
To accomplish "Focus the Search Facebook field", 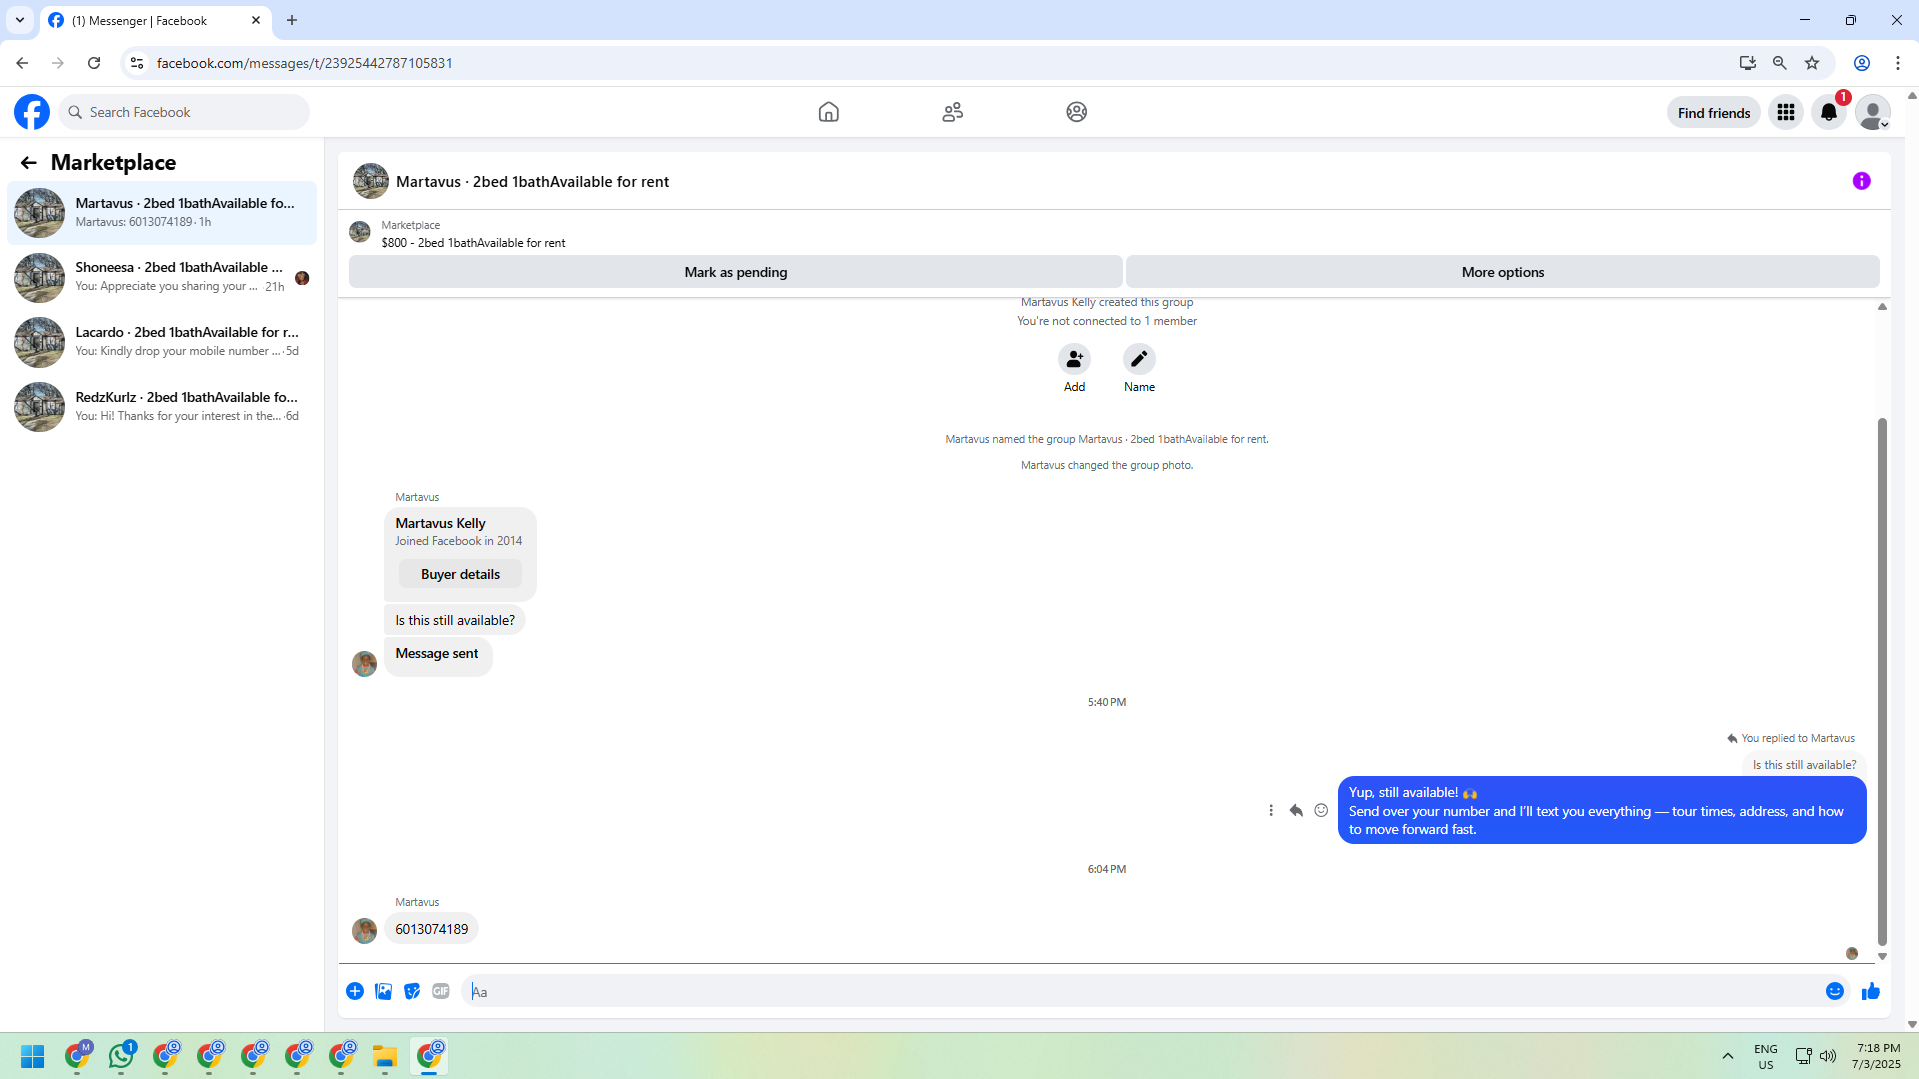I will tap(184, 112).
